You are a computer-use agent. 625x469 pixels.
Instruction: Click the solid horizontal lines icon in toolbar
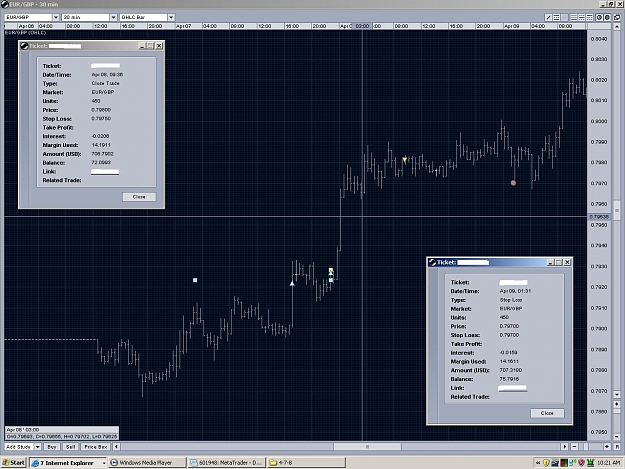pos(574,17)
